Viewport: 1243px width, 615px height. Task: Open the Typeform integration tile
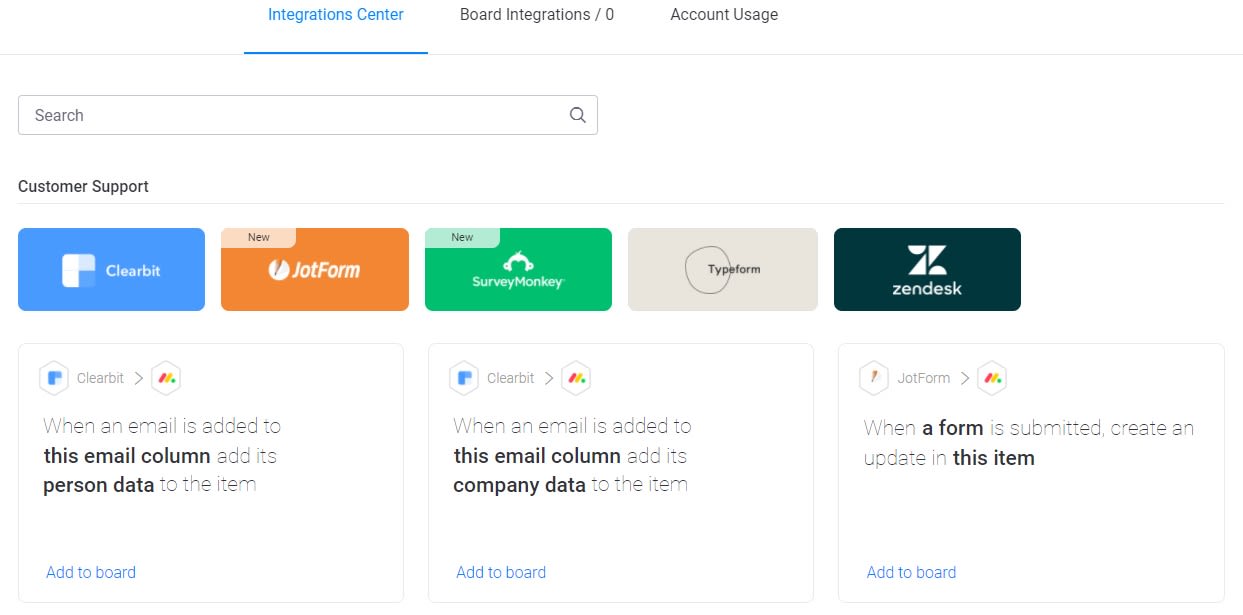[723, 269]
